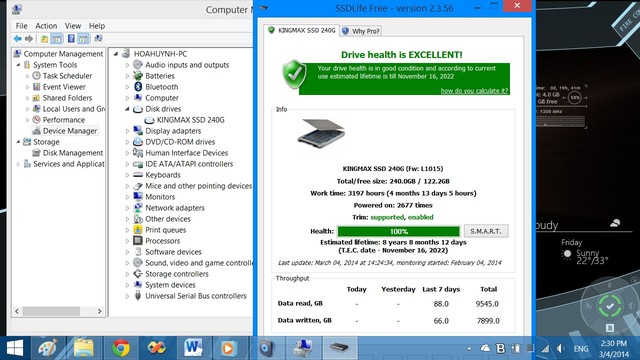The height and width of the screenshot is (360, 640).
Task: Expand the Display adapters category
Action: pyautogui.click(x=127, y=131)
